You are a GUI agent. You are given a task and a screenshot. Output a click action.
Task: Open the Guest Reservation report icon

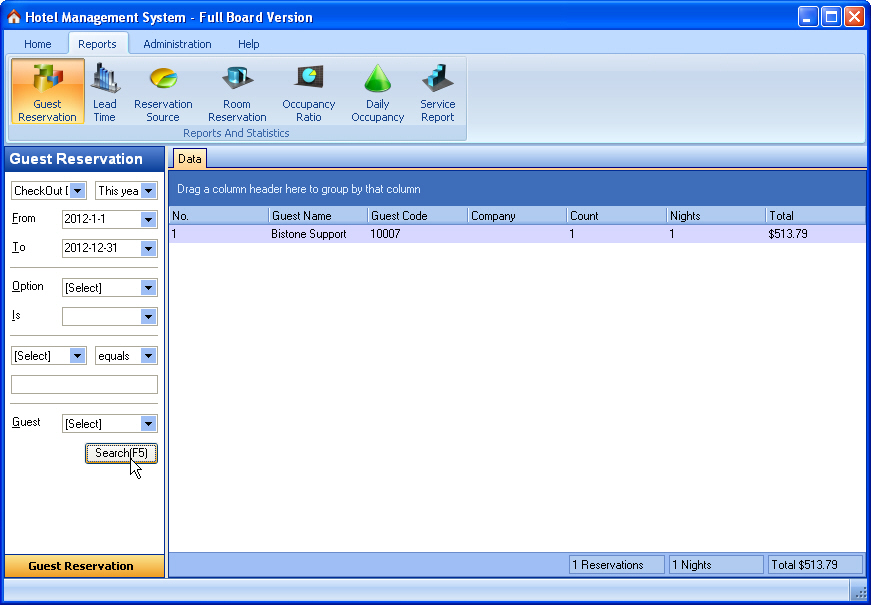[x=47, y=92]
